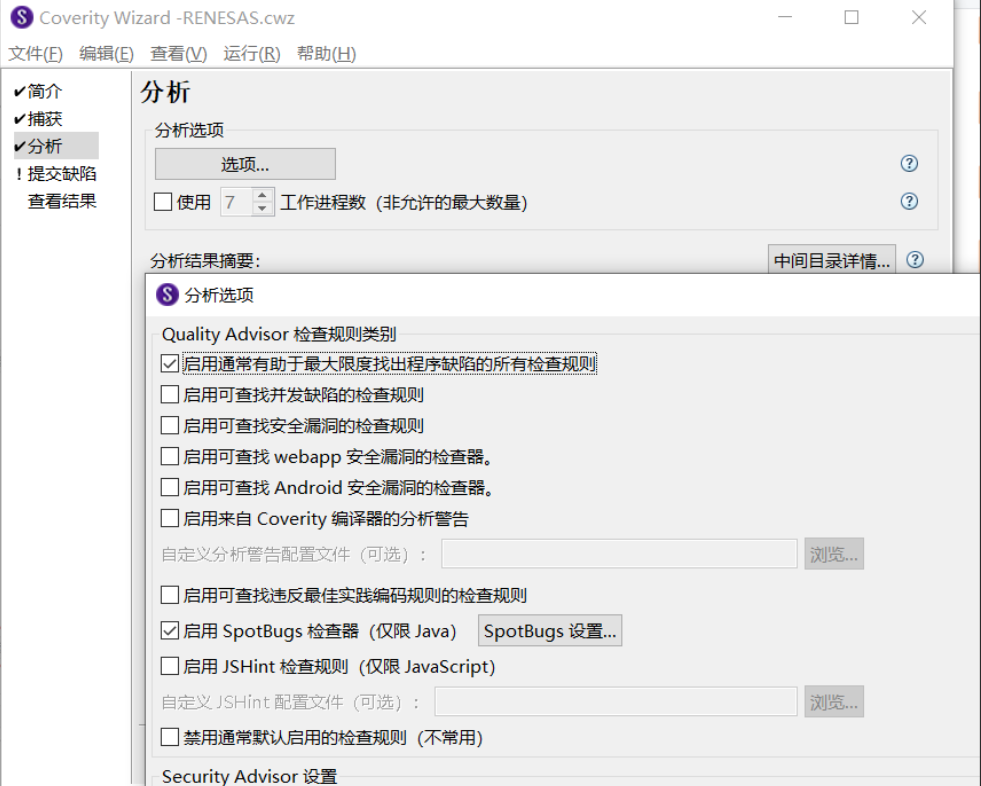Decrease the worker count spinner down arrow
This screenshot has width=981, height=786.
pos(262,208)
